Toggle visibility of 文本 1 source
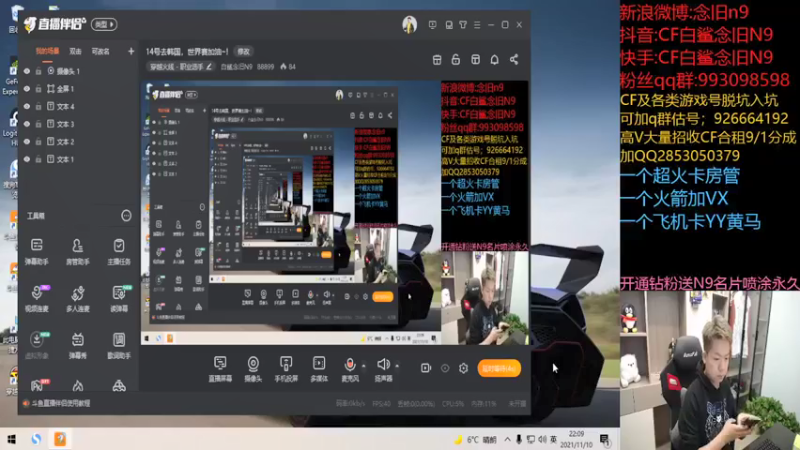The height and width of the screenshot is (450, 800). (27, 159)
